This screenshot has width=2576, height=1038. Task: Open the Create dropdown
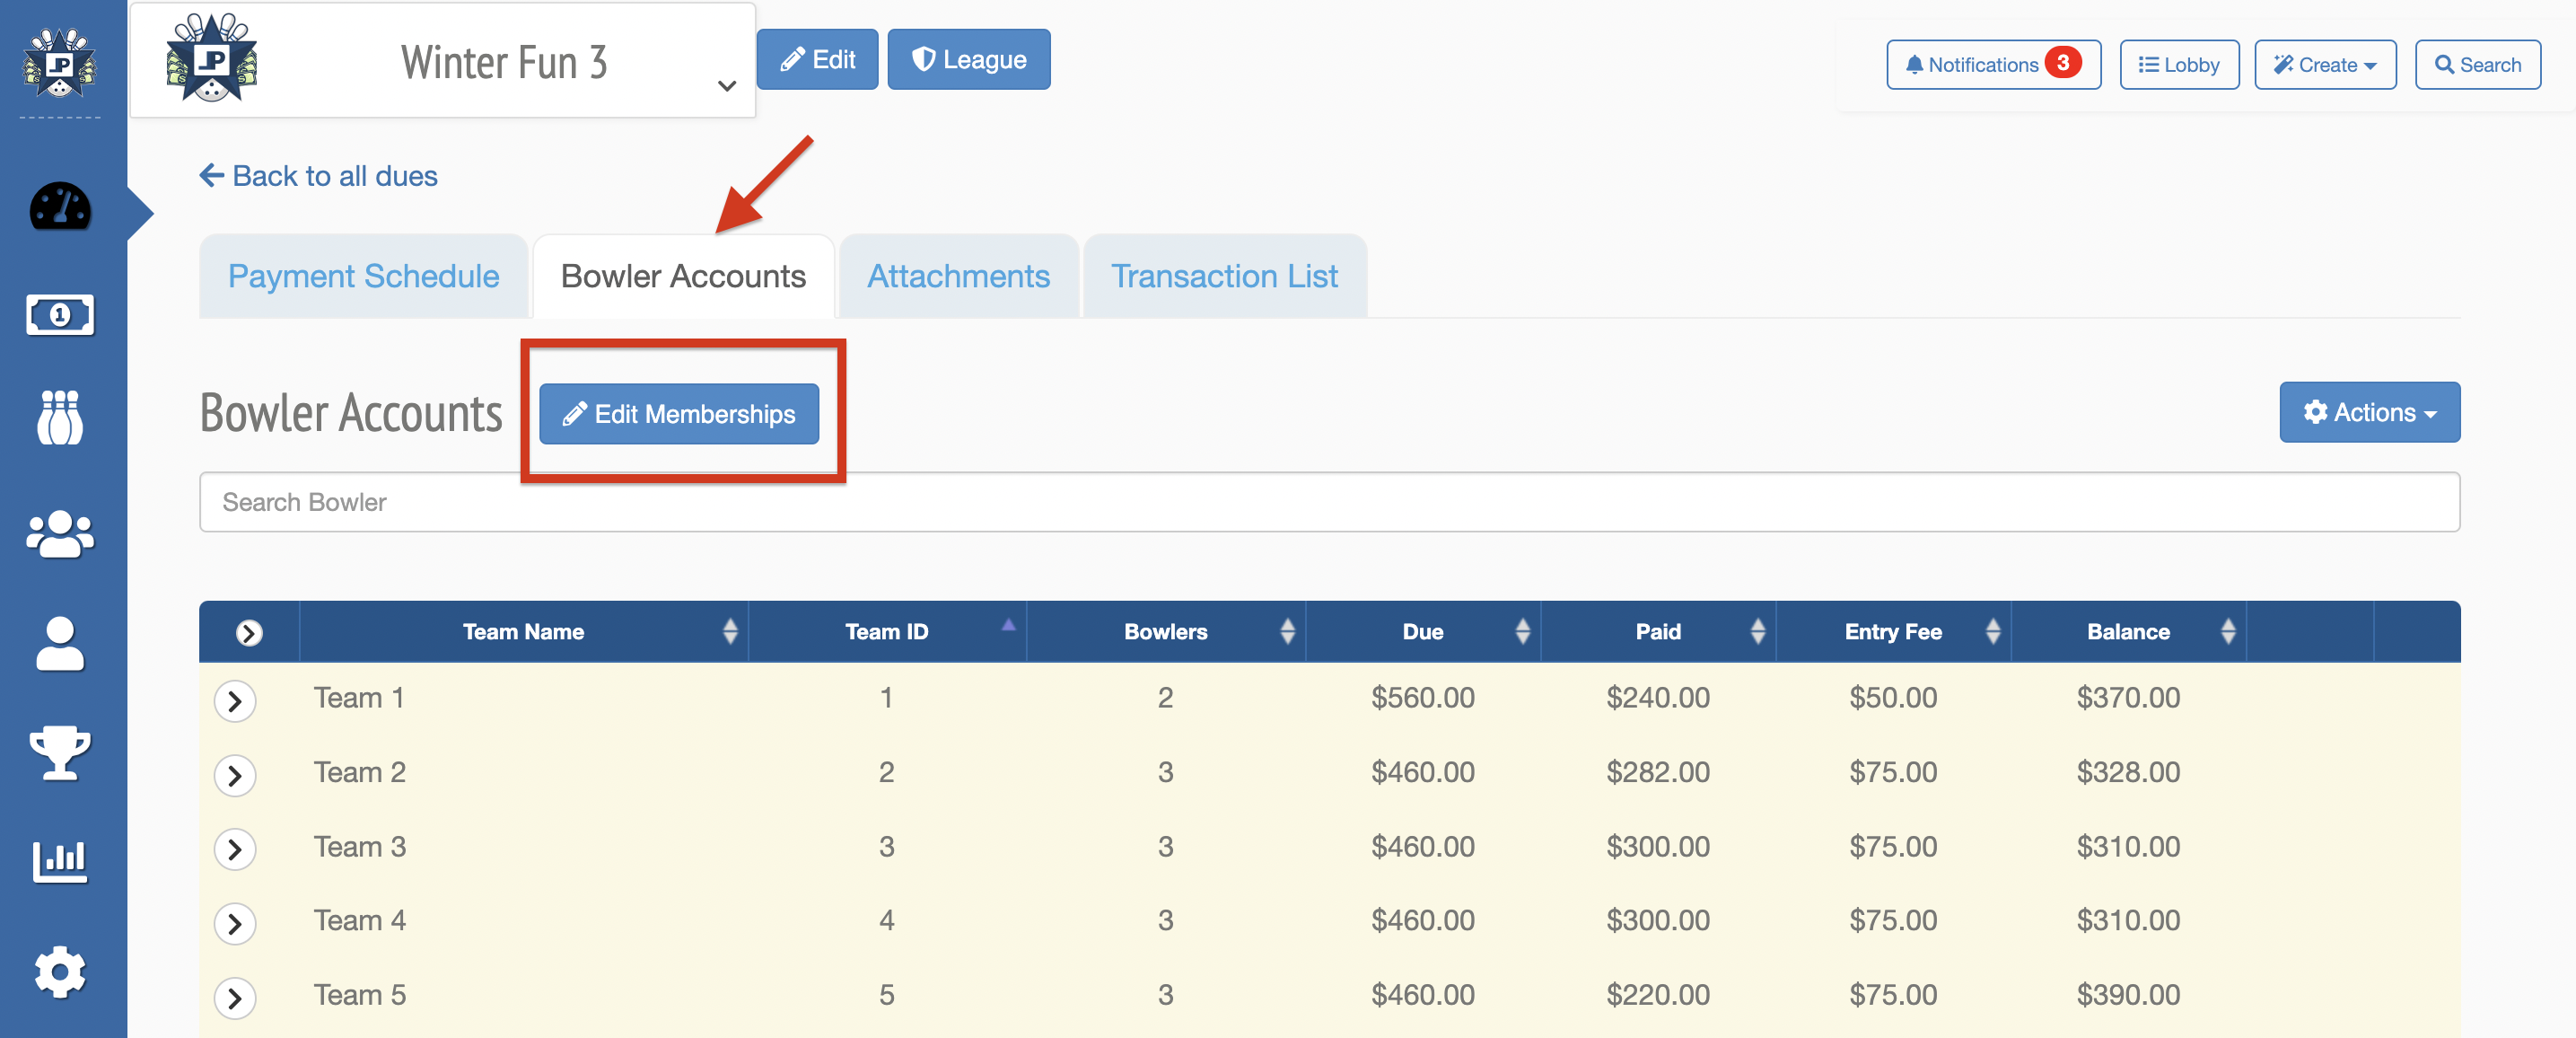(2324, 65)
